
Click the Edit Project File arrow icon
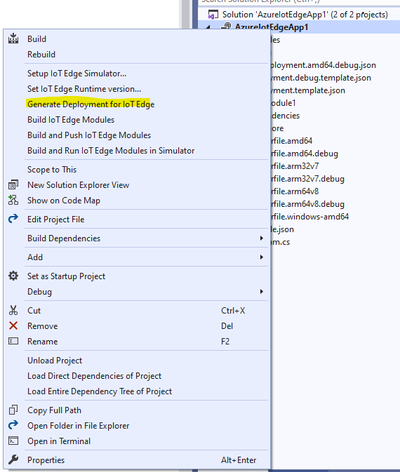[x=13, y=219]
